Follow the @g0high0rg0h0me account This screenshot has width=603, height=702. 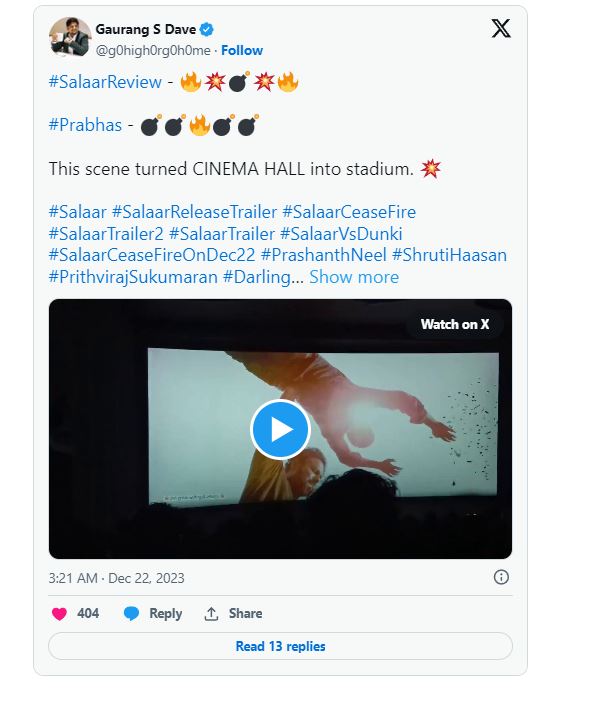[x=242, y=50]
